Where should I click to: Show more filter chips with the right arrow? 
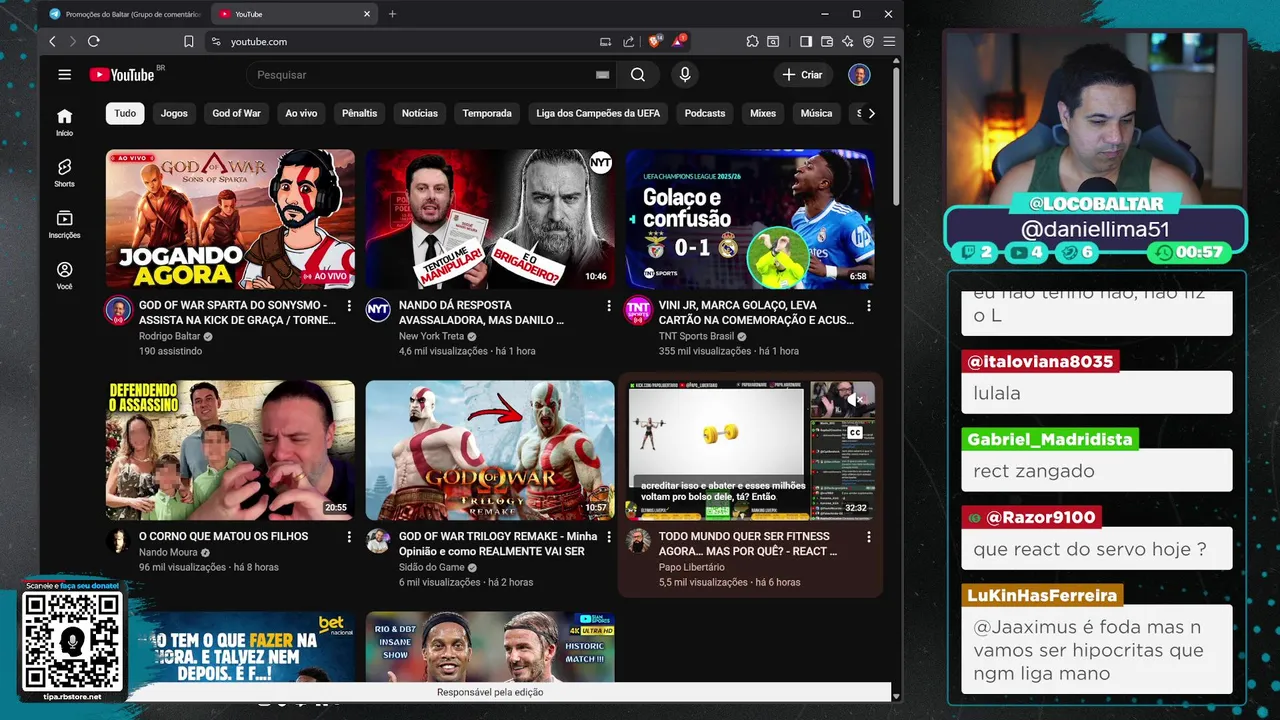871,114
